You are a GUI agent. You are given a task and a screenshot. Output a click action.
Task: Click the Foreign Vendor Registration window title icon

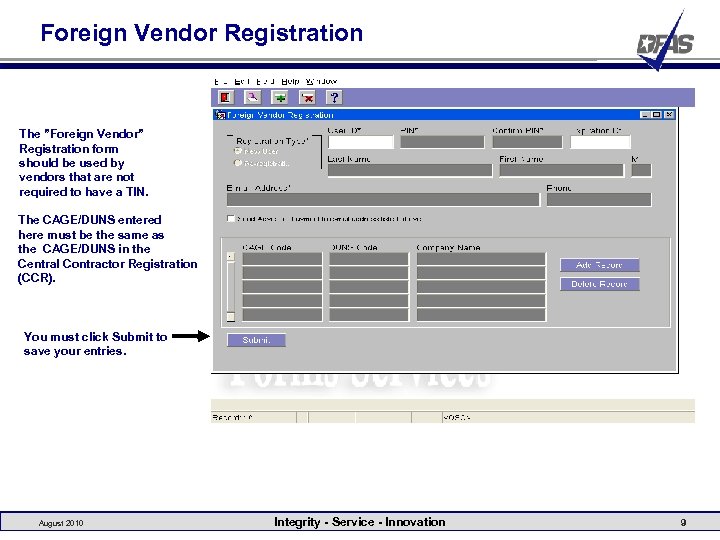point(220,115)
